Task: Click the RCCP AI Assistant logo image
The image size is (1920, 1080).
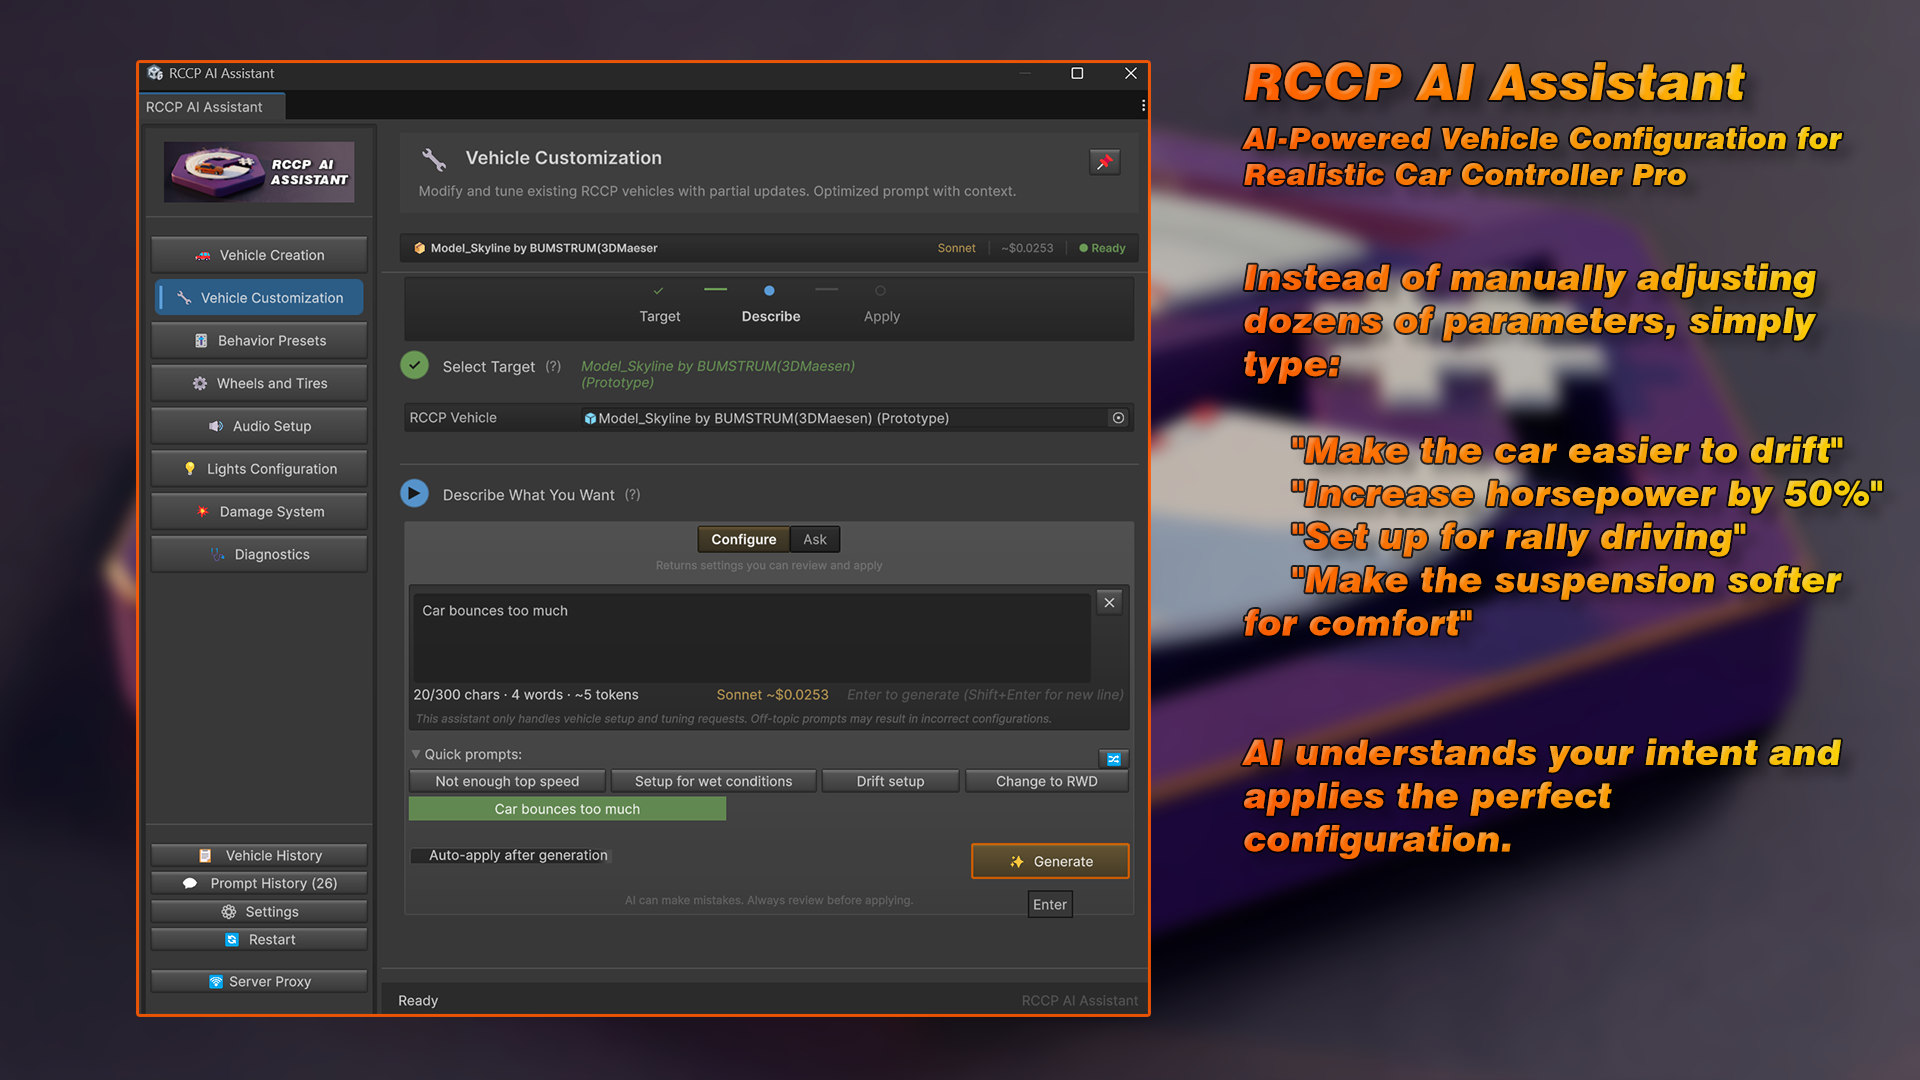Action: click(259, 172)
